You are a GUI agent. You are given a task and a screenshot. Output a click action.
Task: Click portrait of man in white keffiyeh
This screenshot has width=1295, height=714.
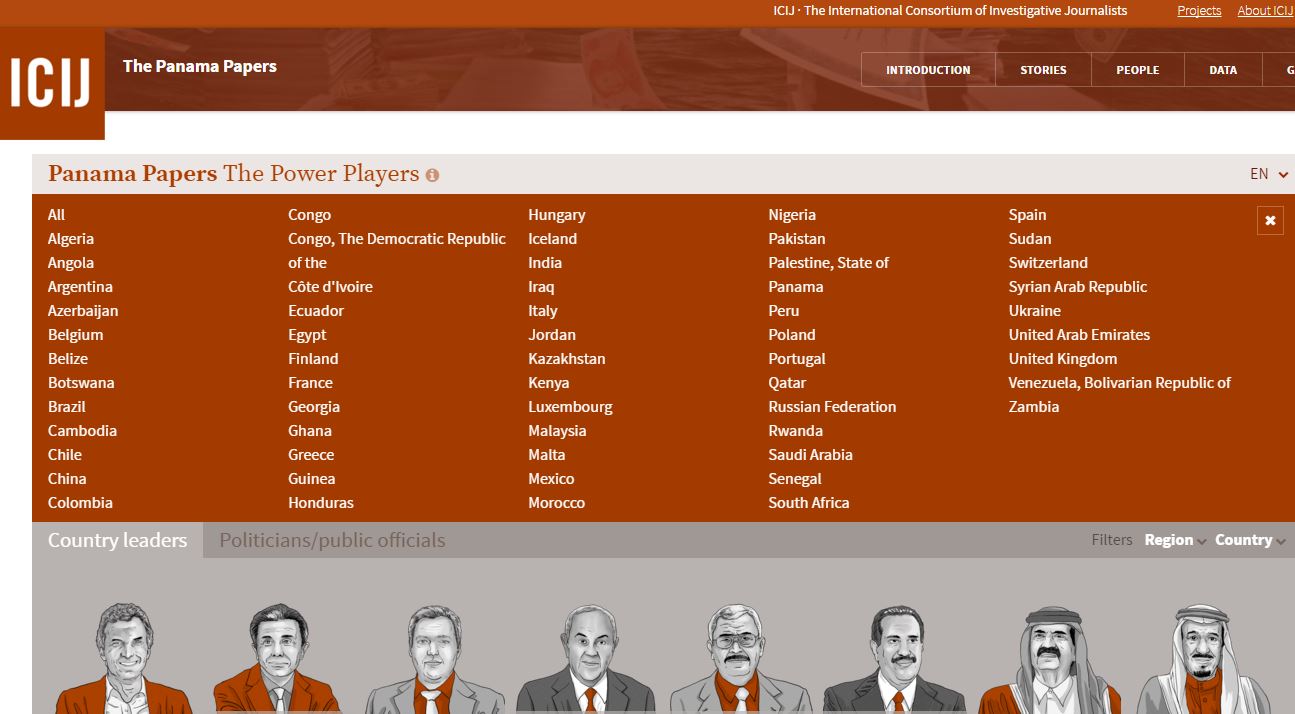1203,658
